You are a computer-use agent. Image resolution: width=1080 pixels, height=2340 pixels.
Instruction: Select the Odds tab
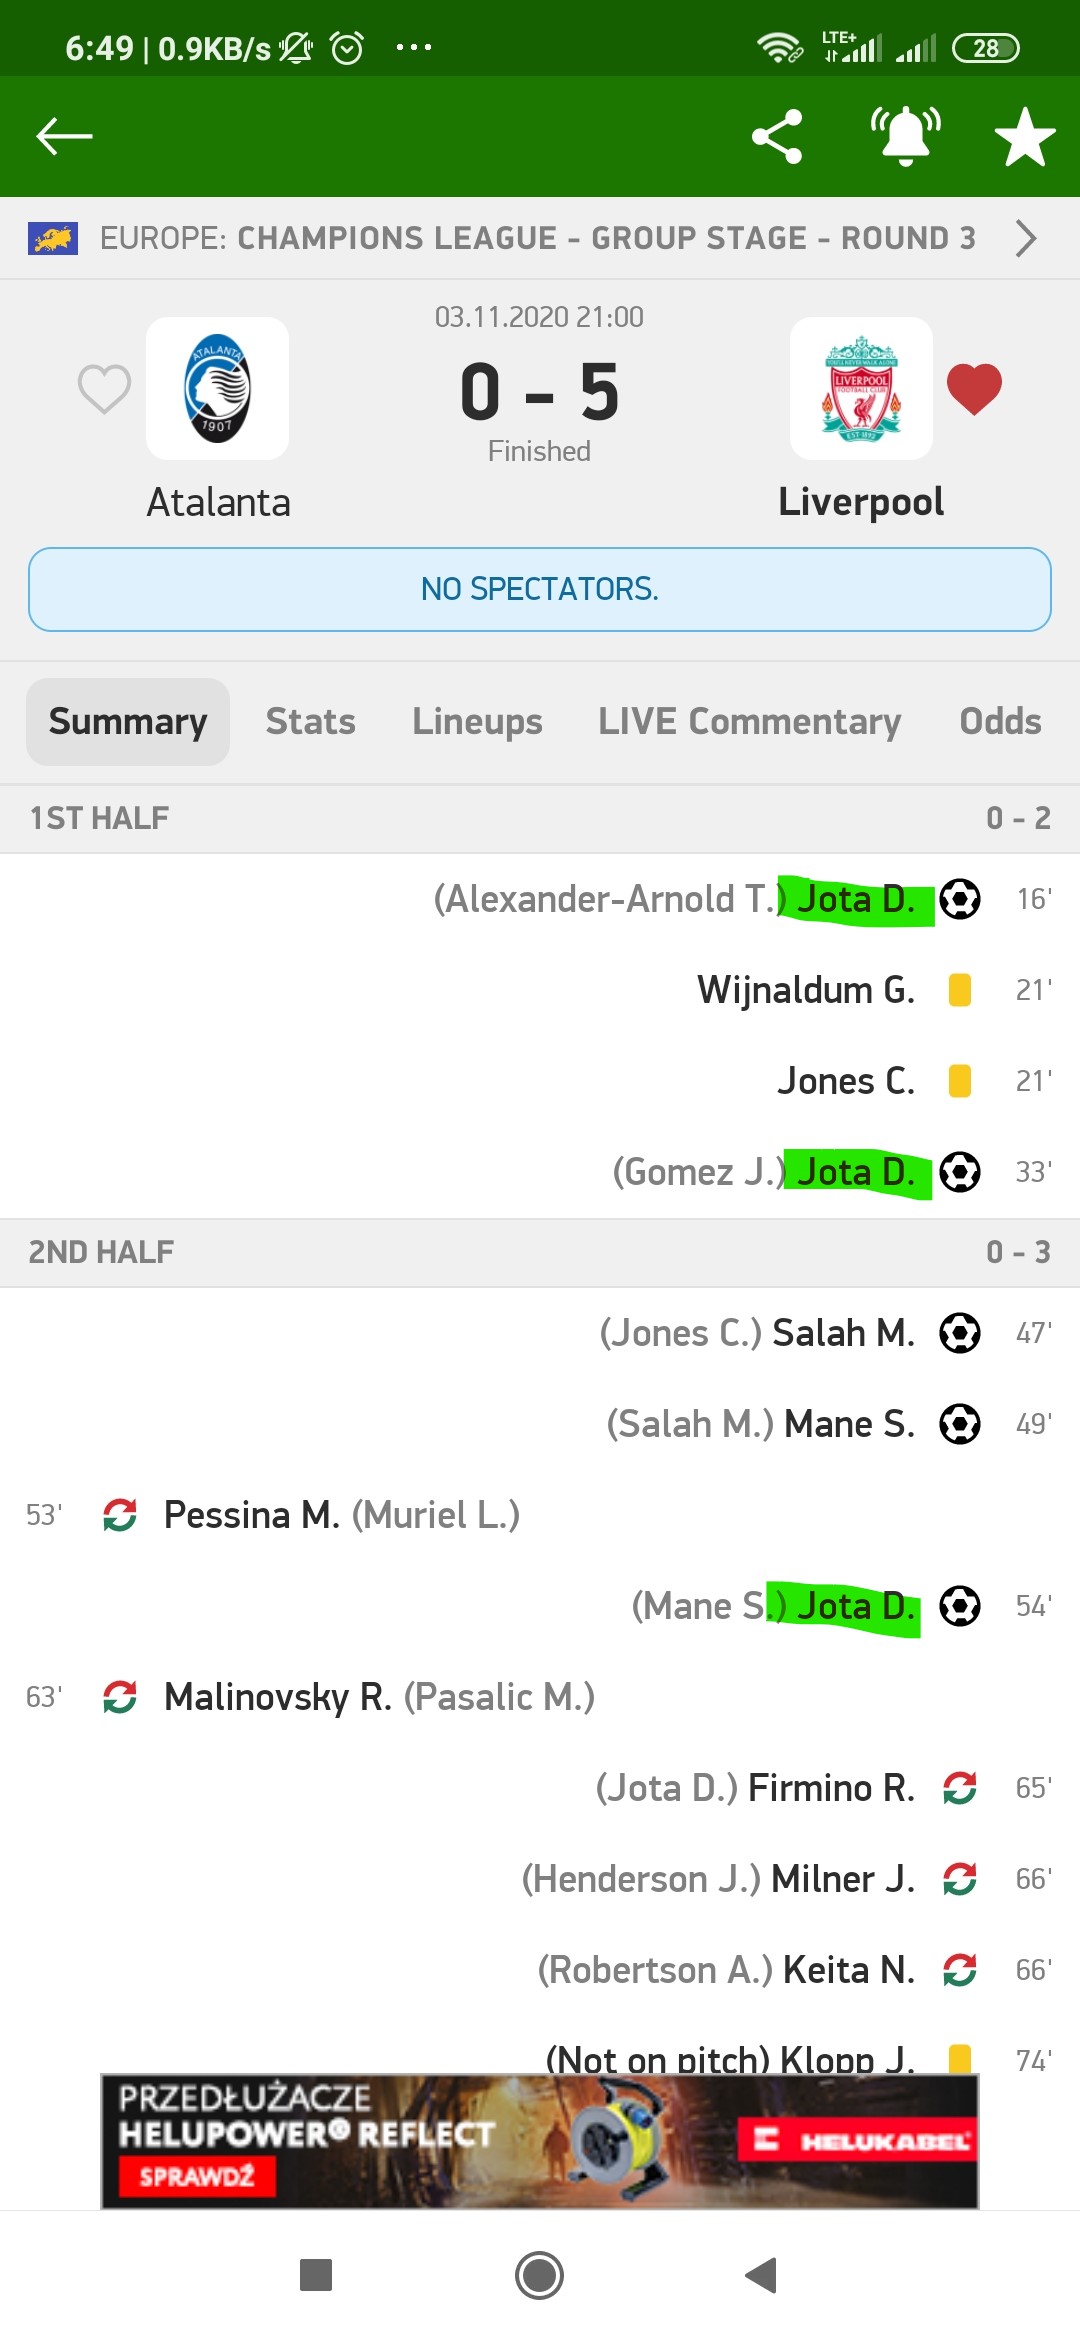point(1000,722)
